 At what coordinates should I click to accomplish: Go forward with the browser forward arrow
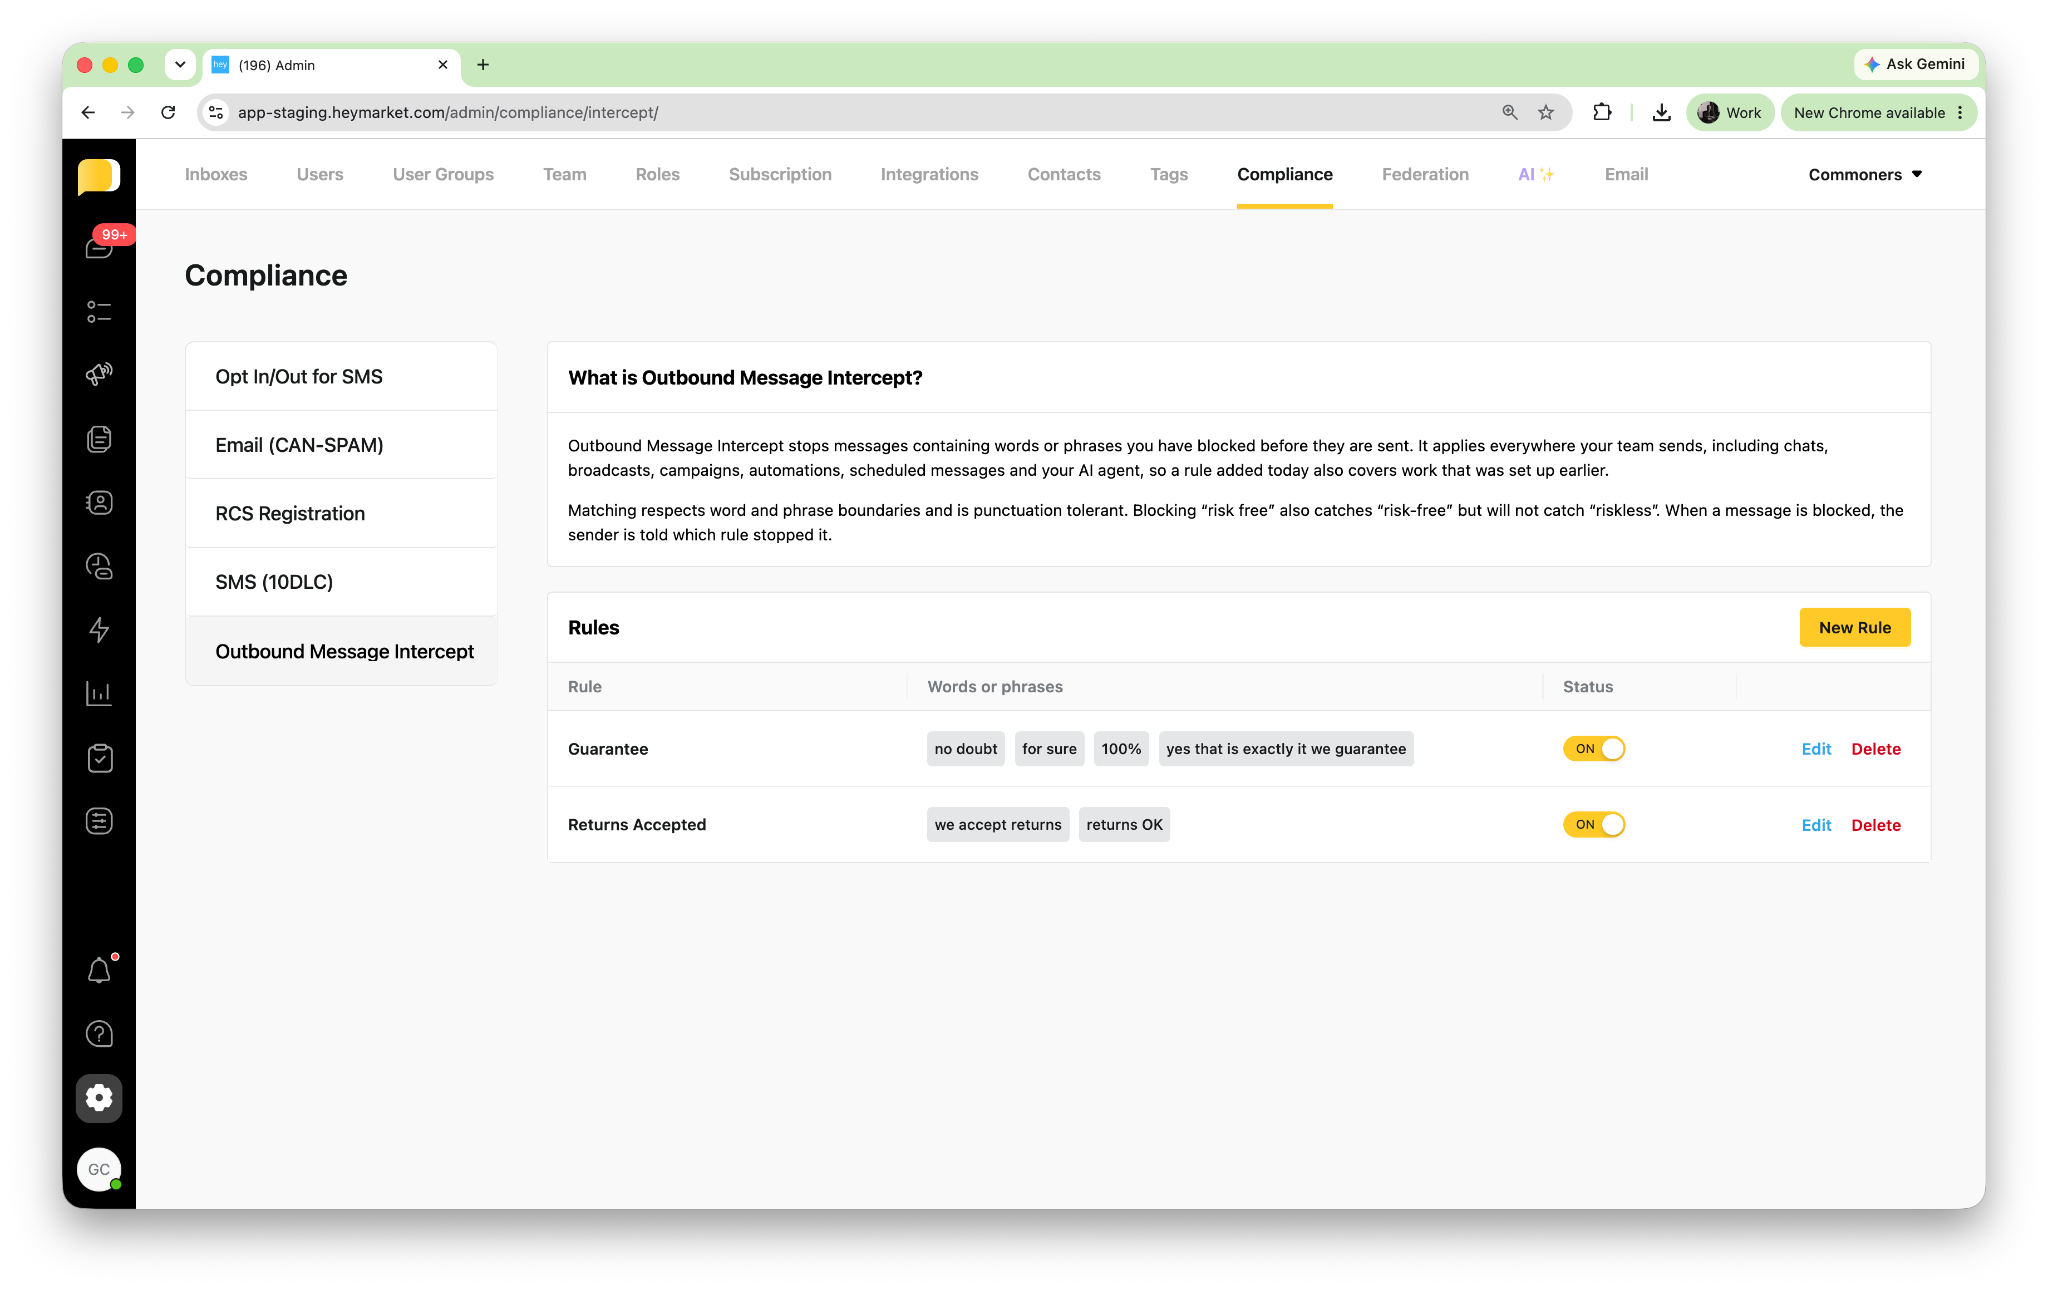[128, 113]
